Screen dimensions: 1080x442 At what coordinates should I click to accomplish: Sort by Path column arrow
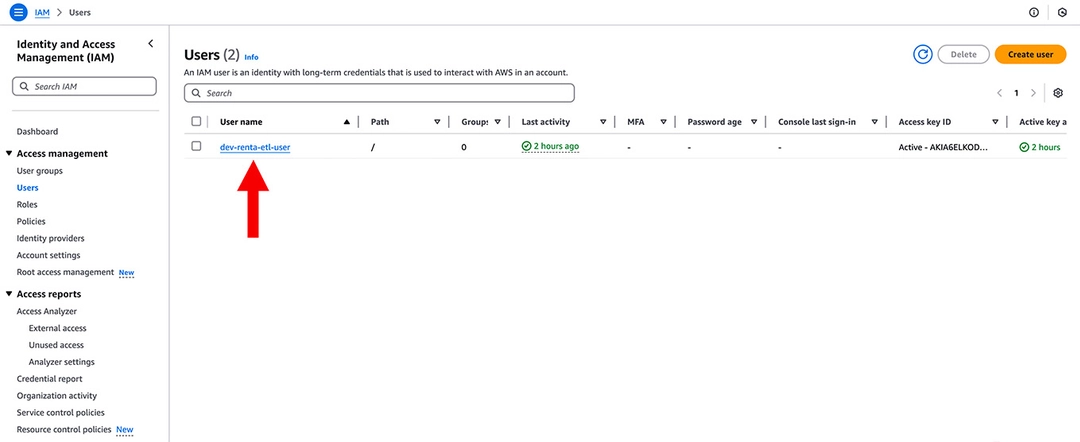coord(437,122)
